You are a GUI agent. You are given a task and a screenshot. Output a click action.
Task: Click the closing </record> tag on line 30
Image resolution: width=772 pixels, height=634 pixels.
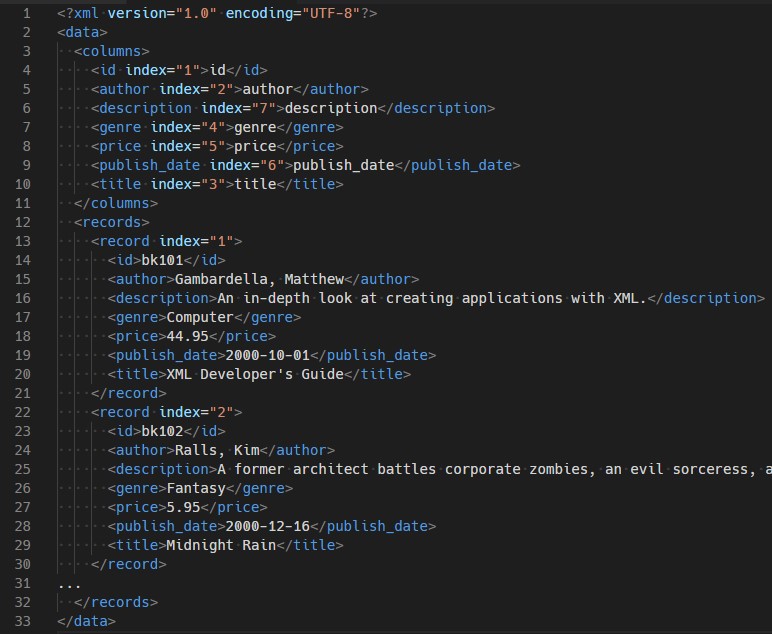tap(129, 564)
